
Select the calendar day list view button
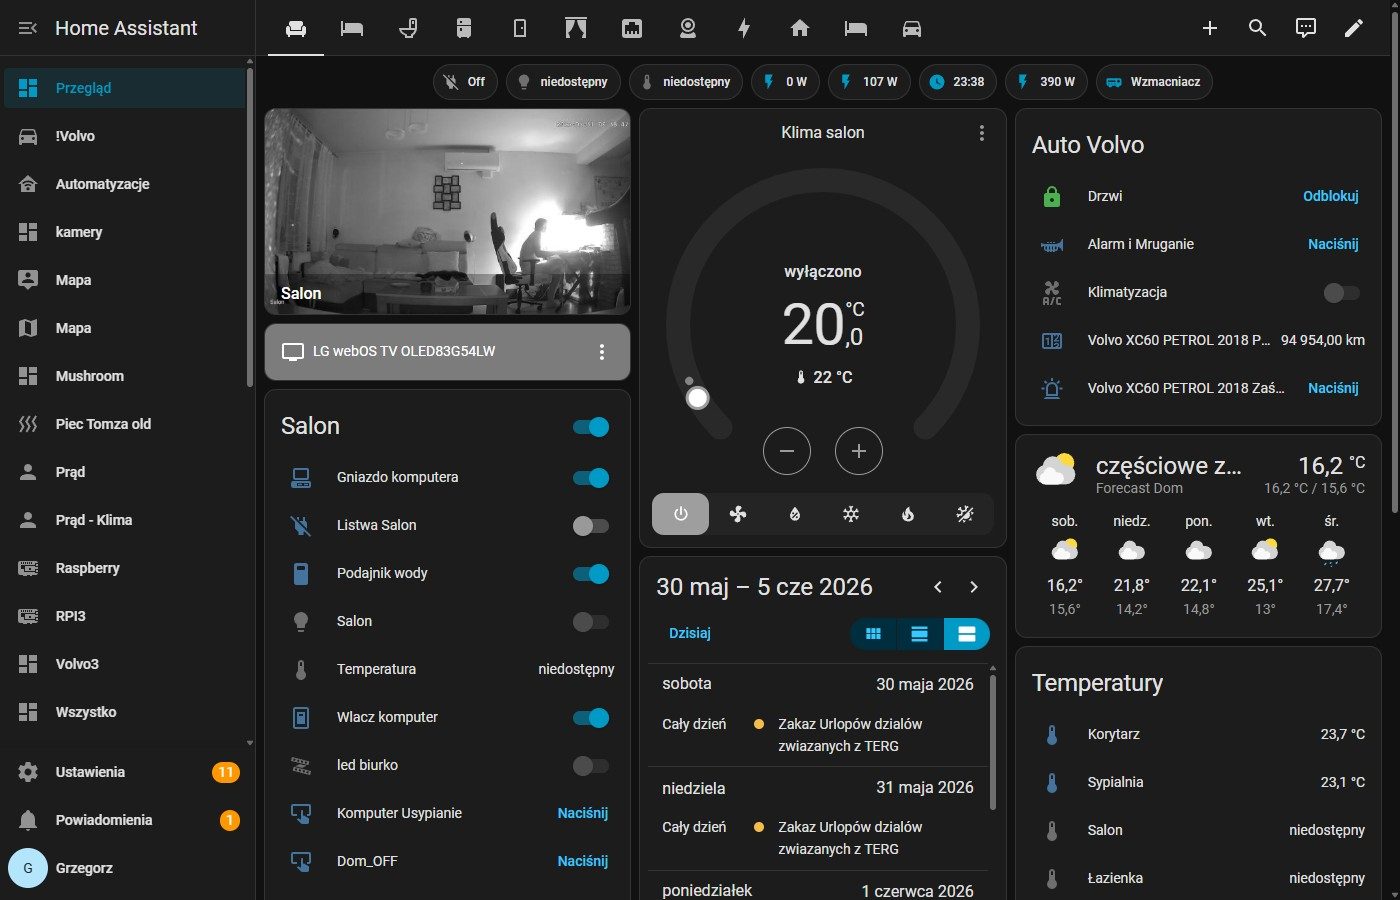click(x=966, y=634)
